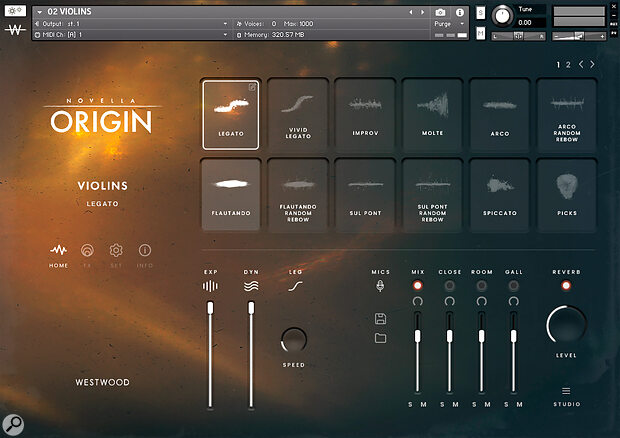
Task: Solo the Close mic channel
Action: (442, 404)
